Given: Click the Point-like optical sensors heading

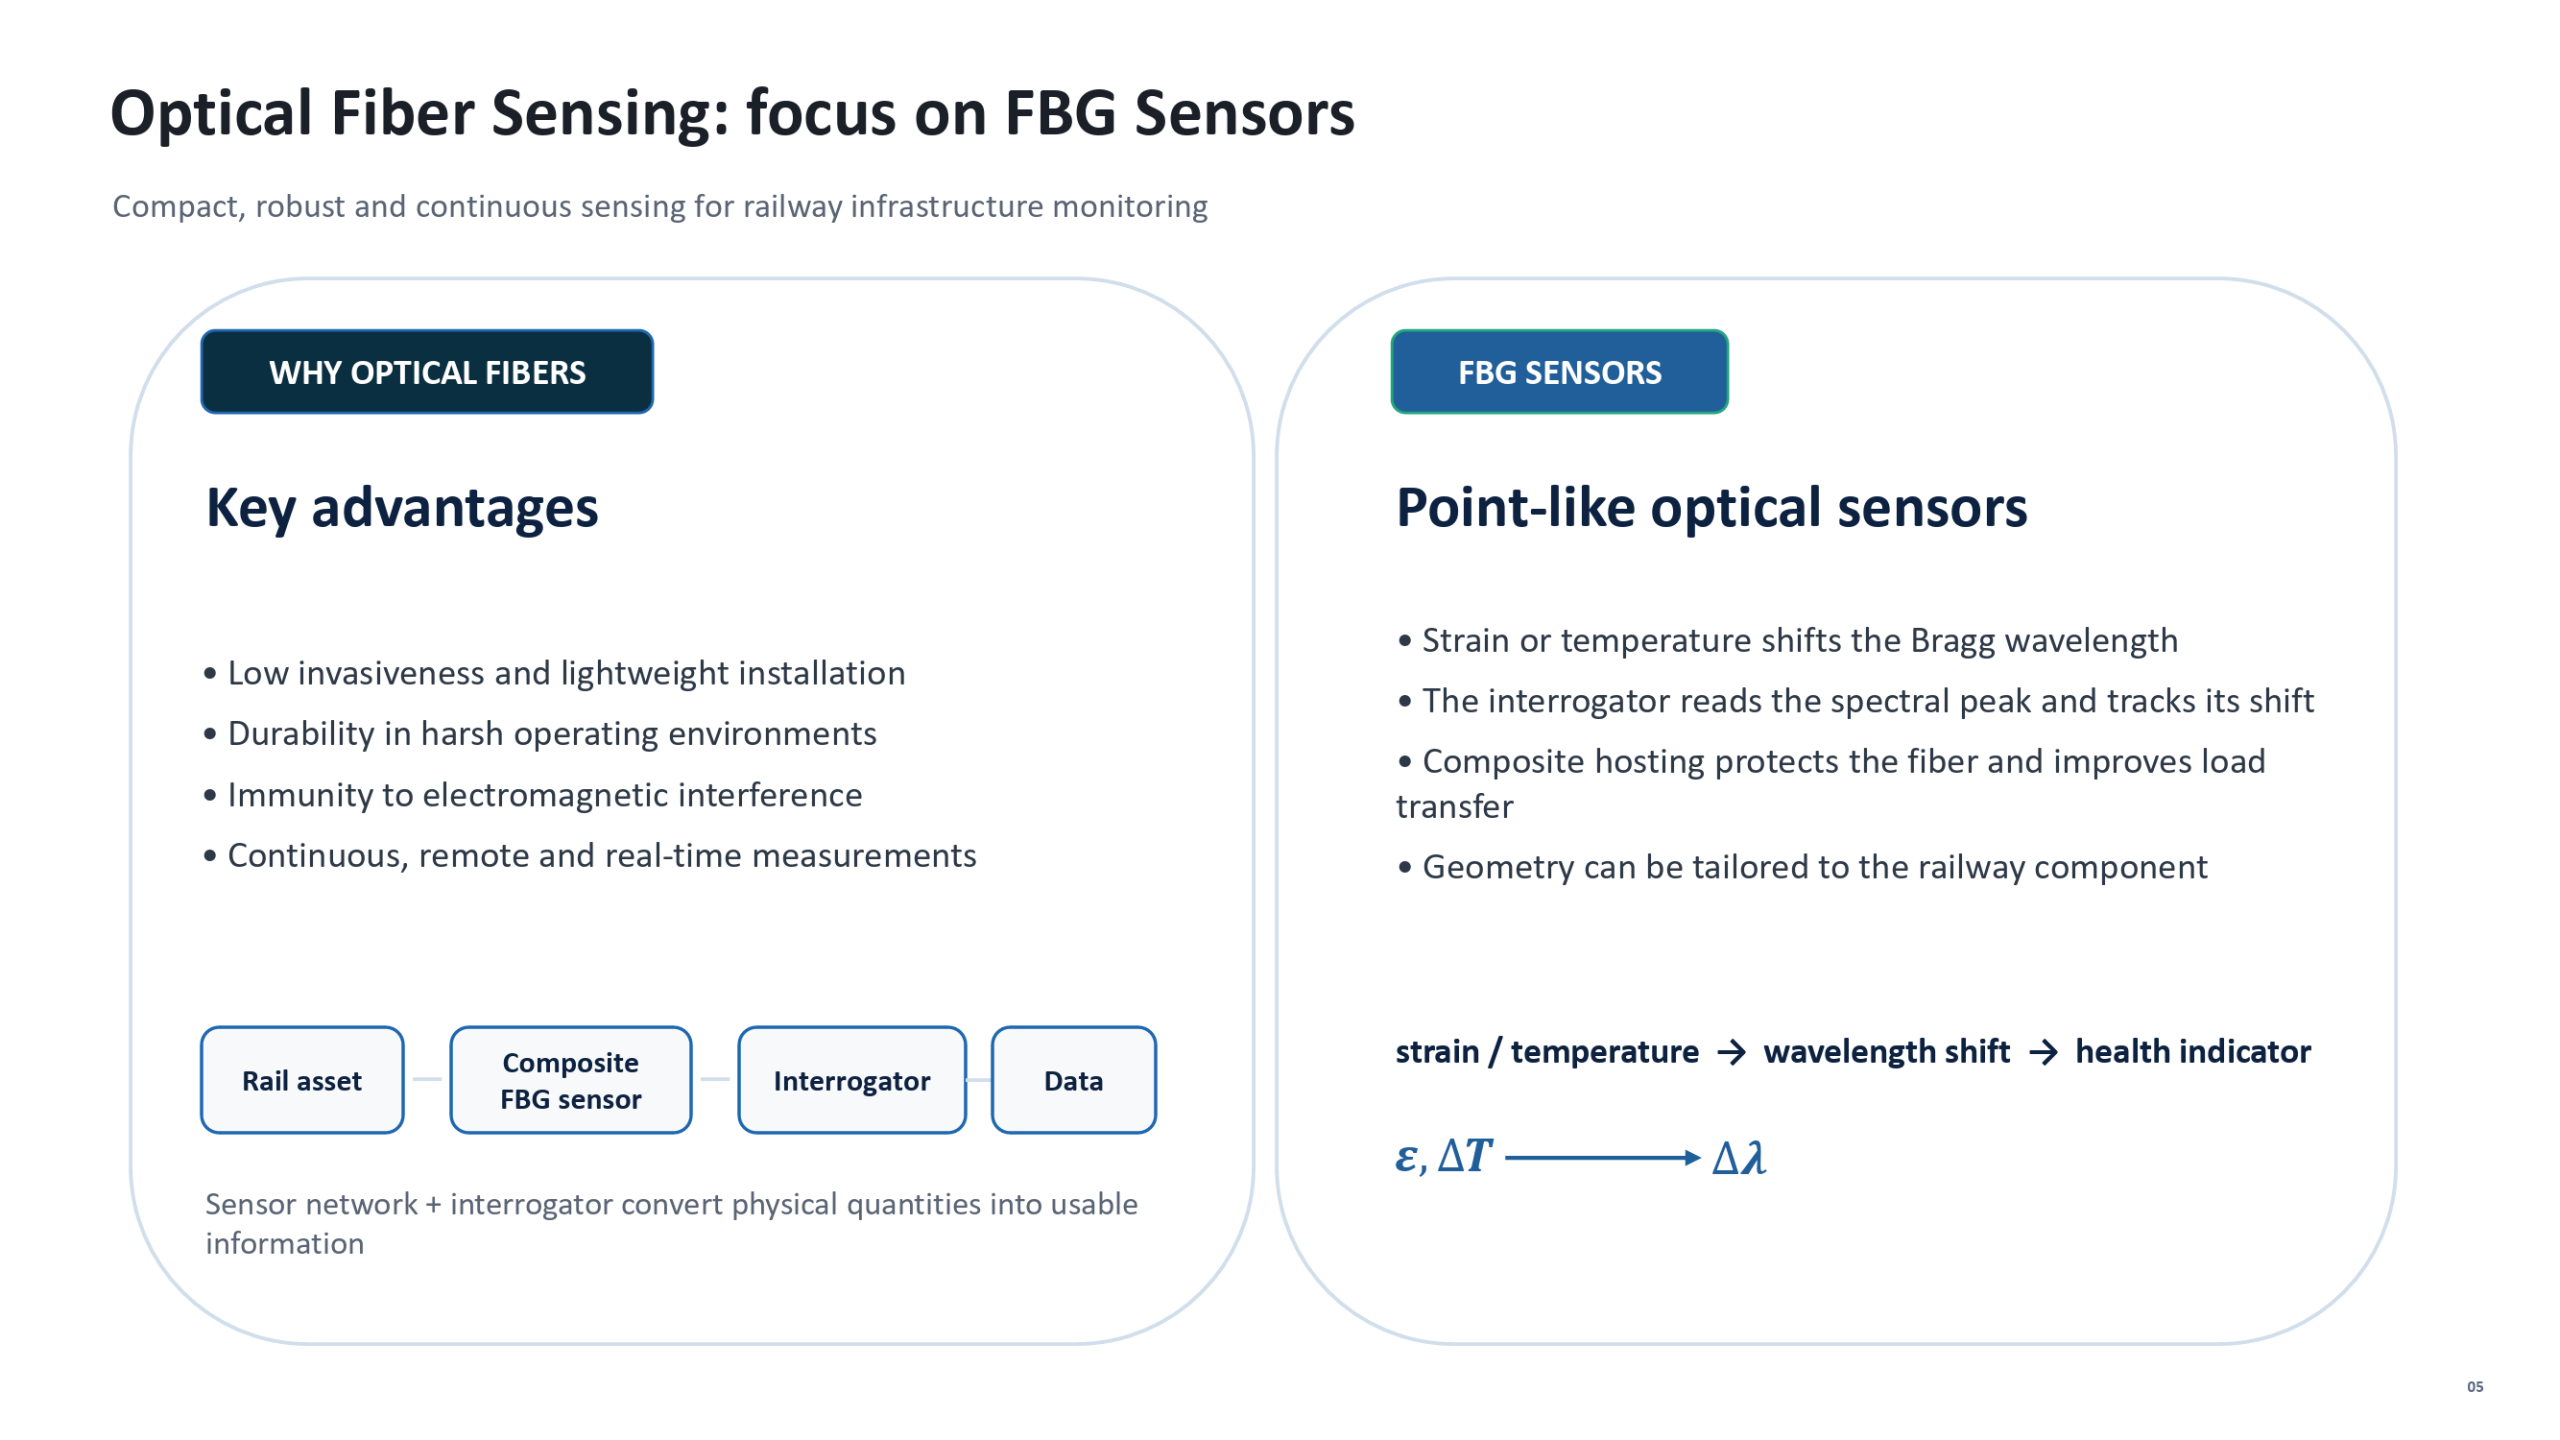Looking at the screenshot, I should (x=1711, y=508).
